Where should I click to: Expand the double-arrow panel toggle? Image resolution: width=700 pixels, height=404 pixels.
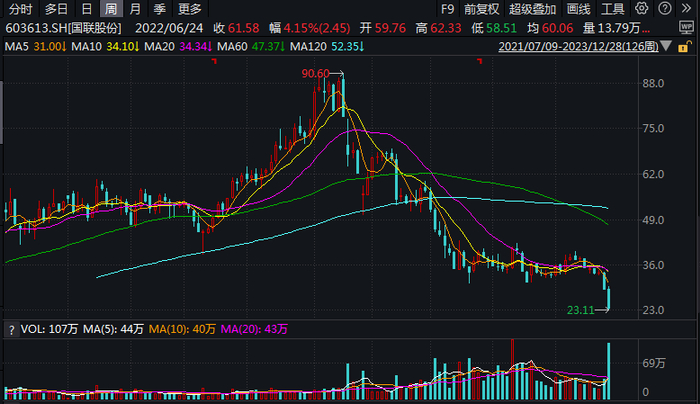point(686,8)
